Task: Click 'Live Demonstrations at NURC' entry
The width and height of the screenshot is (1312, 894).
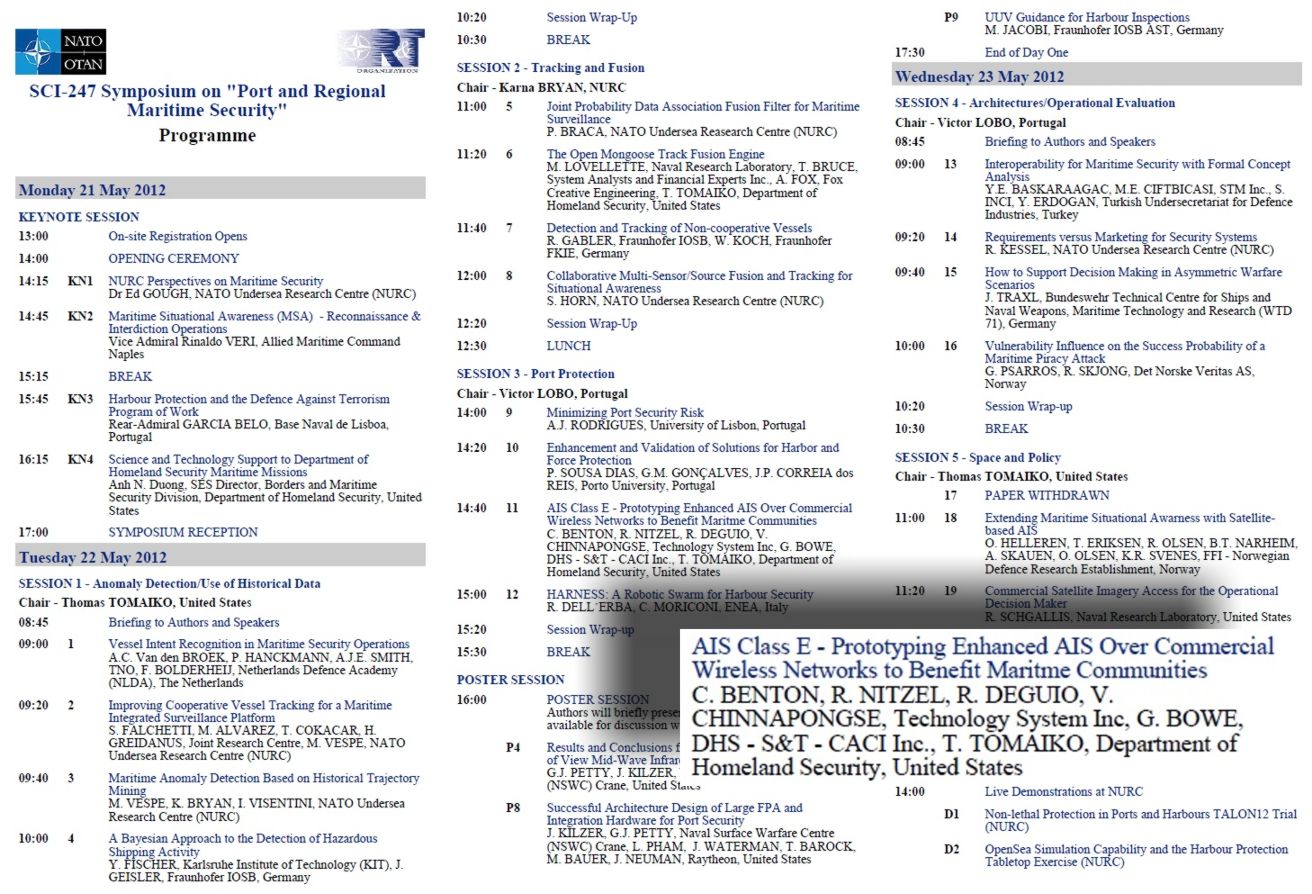Action: (x=1064, y=791)
